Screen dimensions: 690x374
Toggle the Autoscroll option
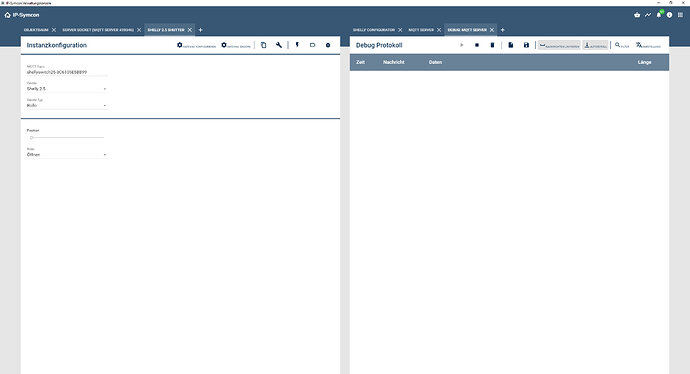click(x=595, y=45)
